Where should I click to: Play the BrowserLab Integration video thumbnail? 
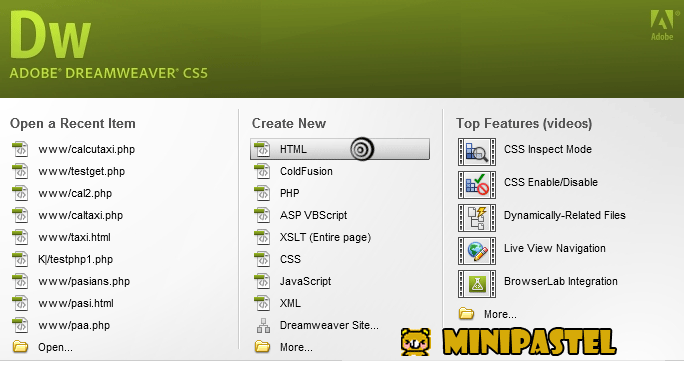point(477,284)
